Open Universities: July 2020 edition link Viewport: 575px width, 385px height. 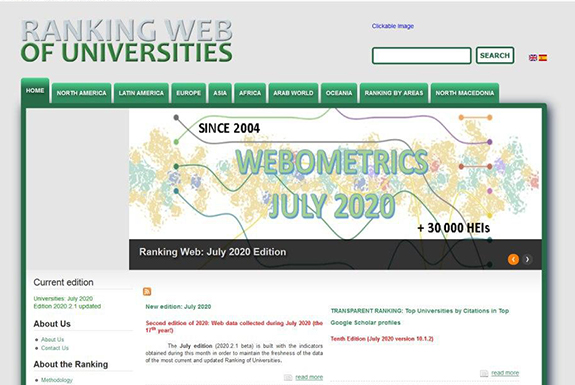63,298
